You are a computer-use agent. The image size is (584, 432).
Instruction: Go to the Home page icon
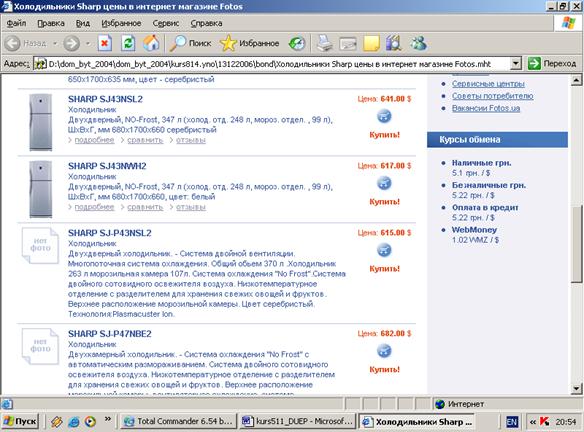151,43
